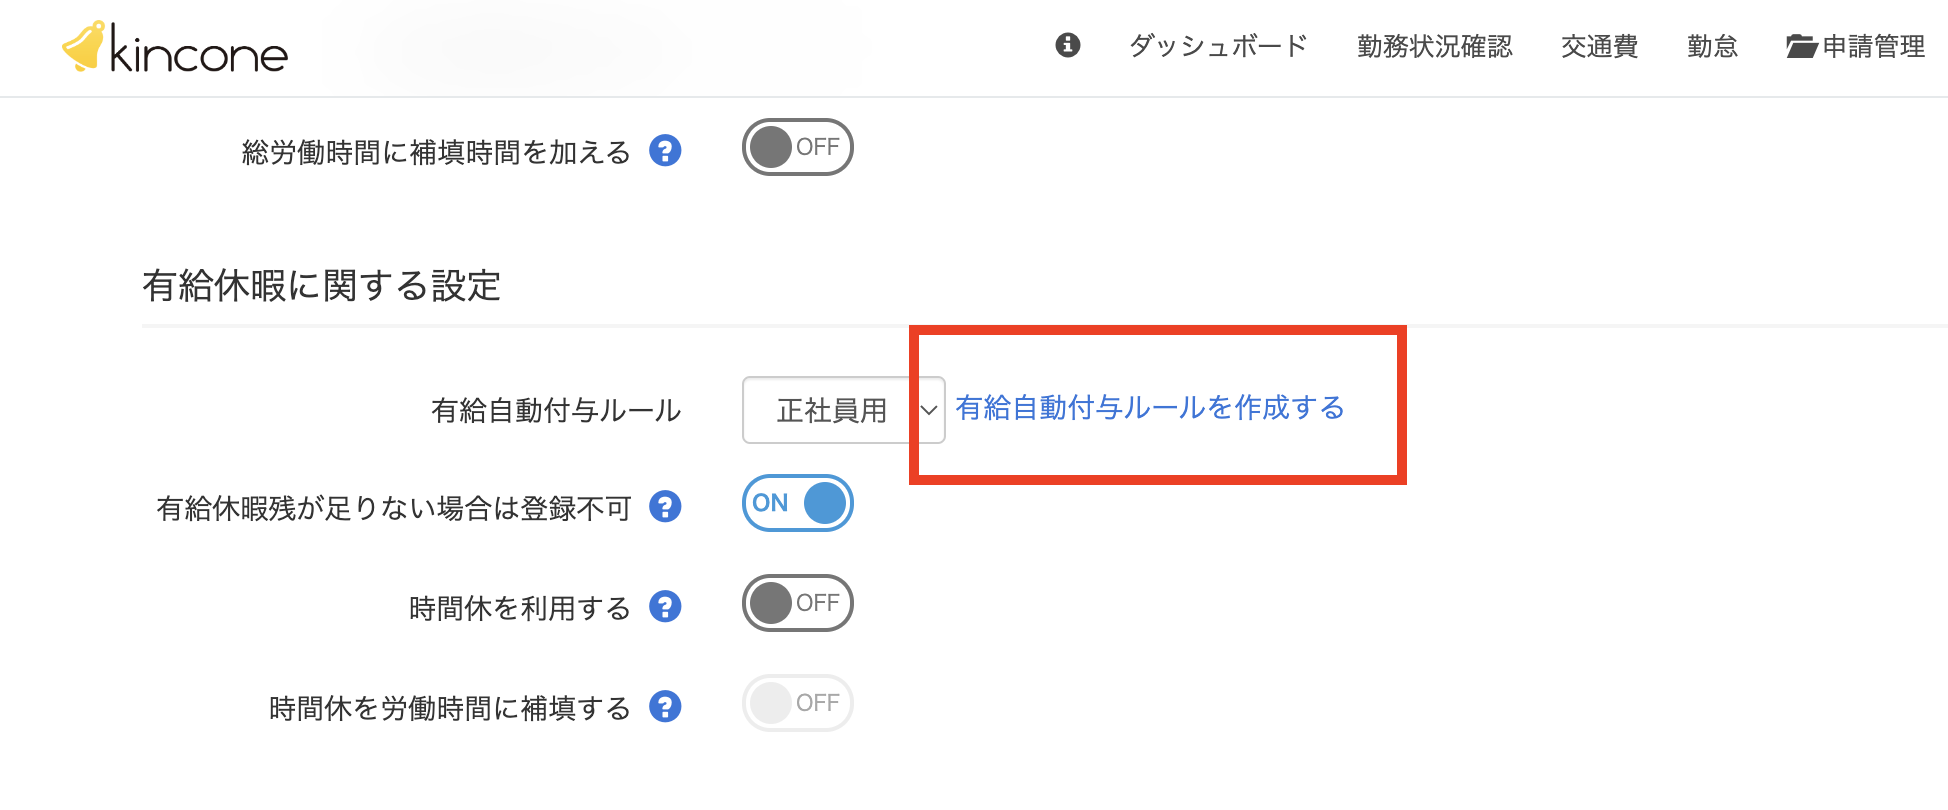Click the kincone bell logo
Image resolution: width=1948 pixels, height=810 pixels.
84,46
